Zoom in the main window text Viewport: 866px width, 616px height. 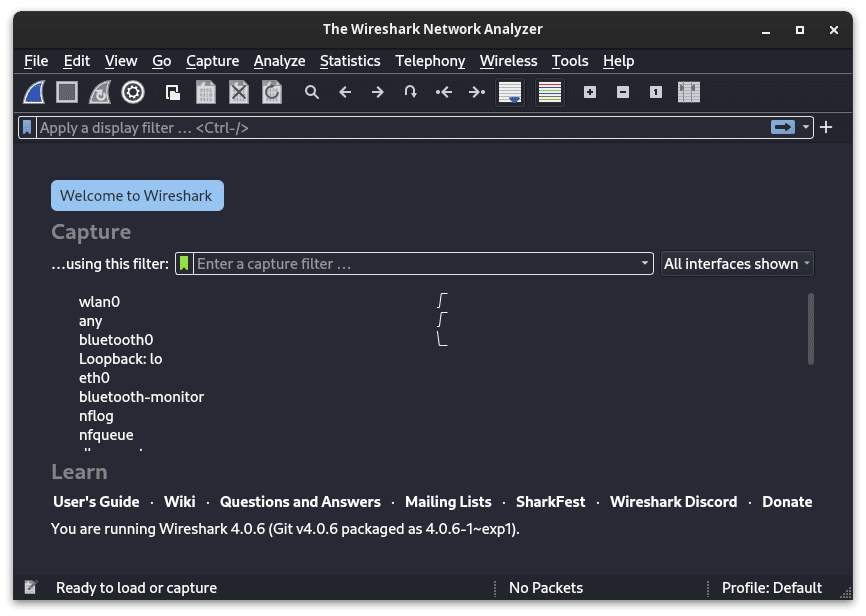[x=590, y=92]
